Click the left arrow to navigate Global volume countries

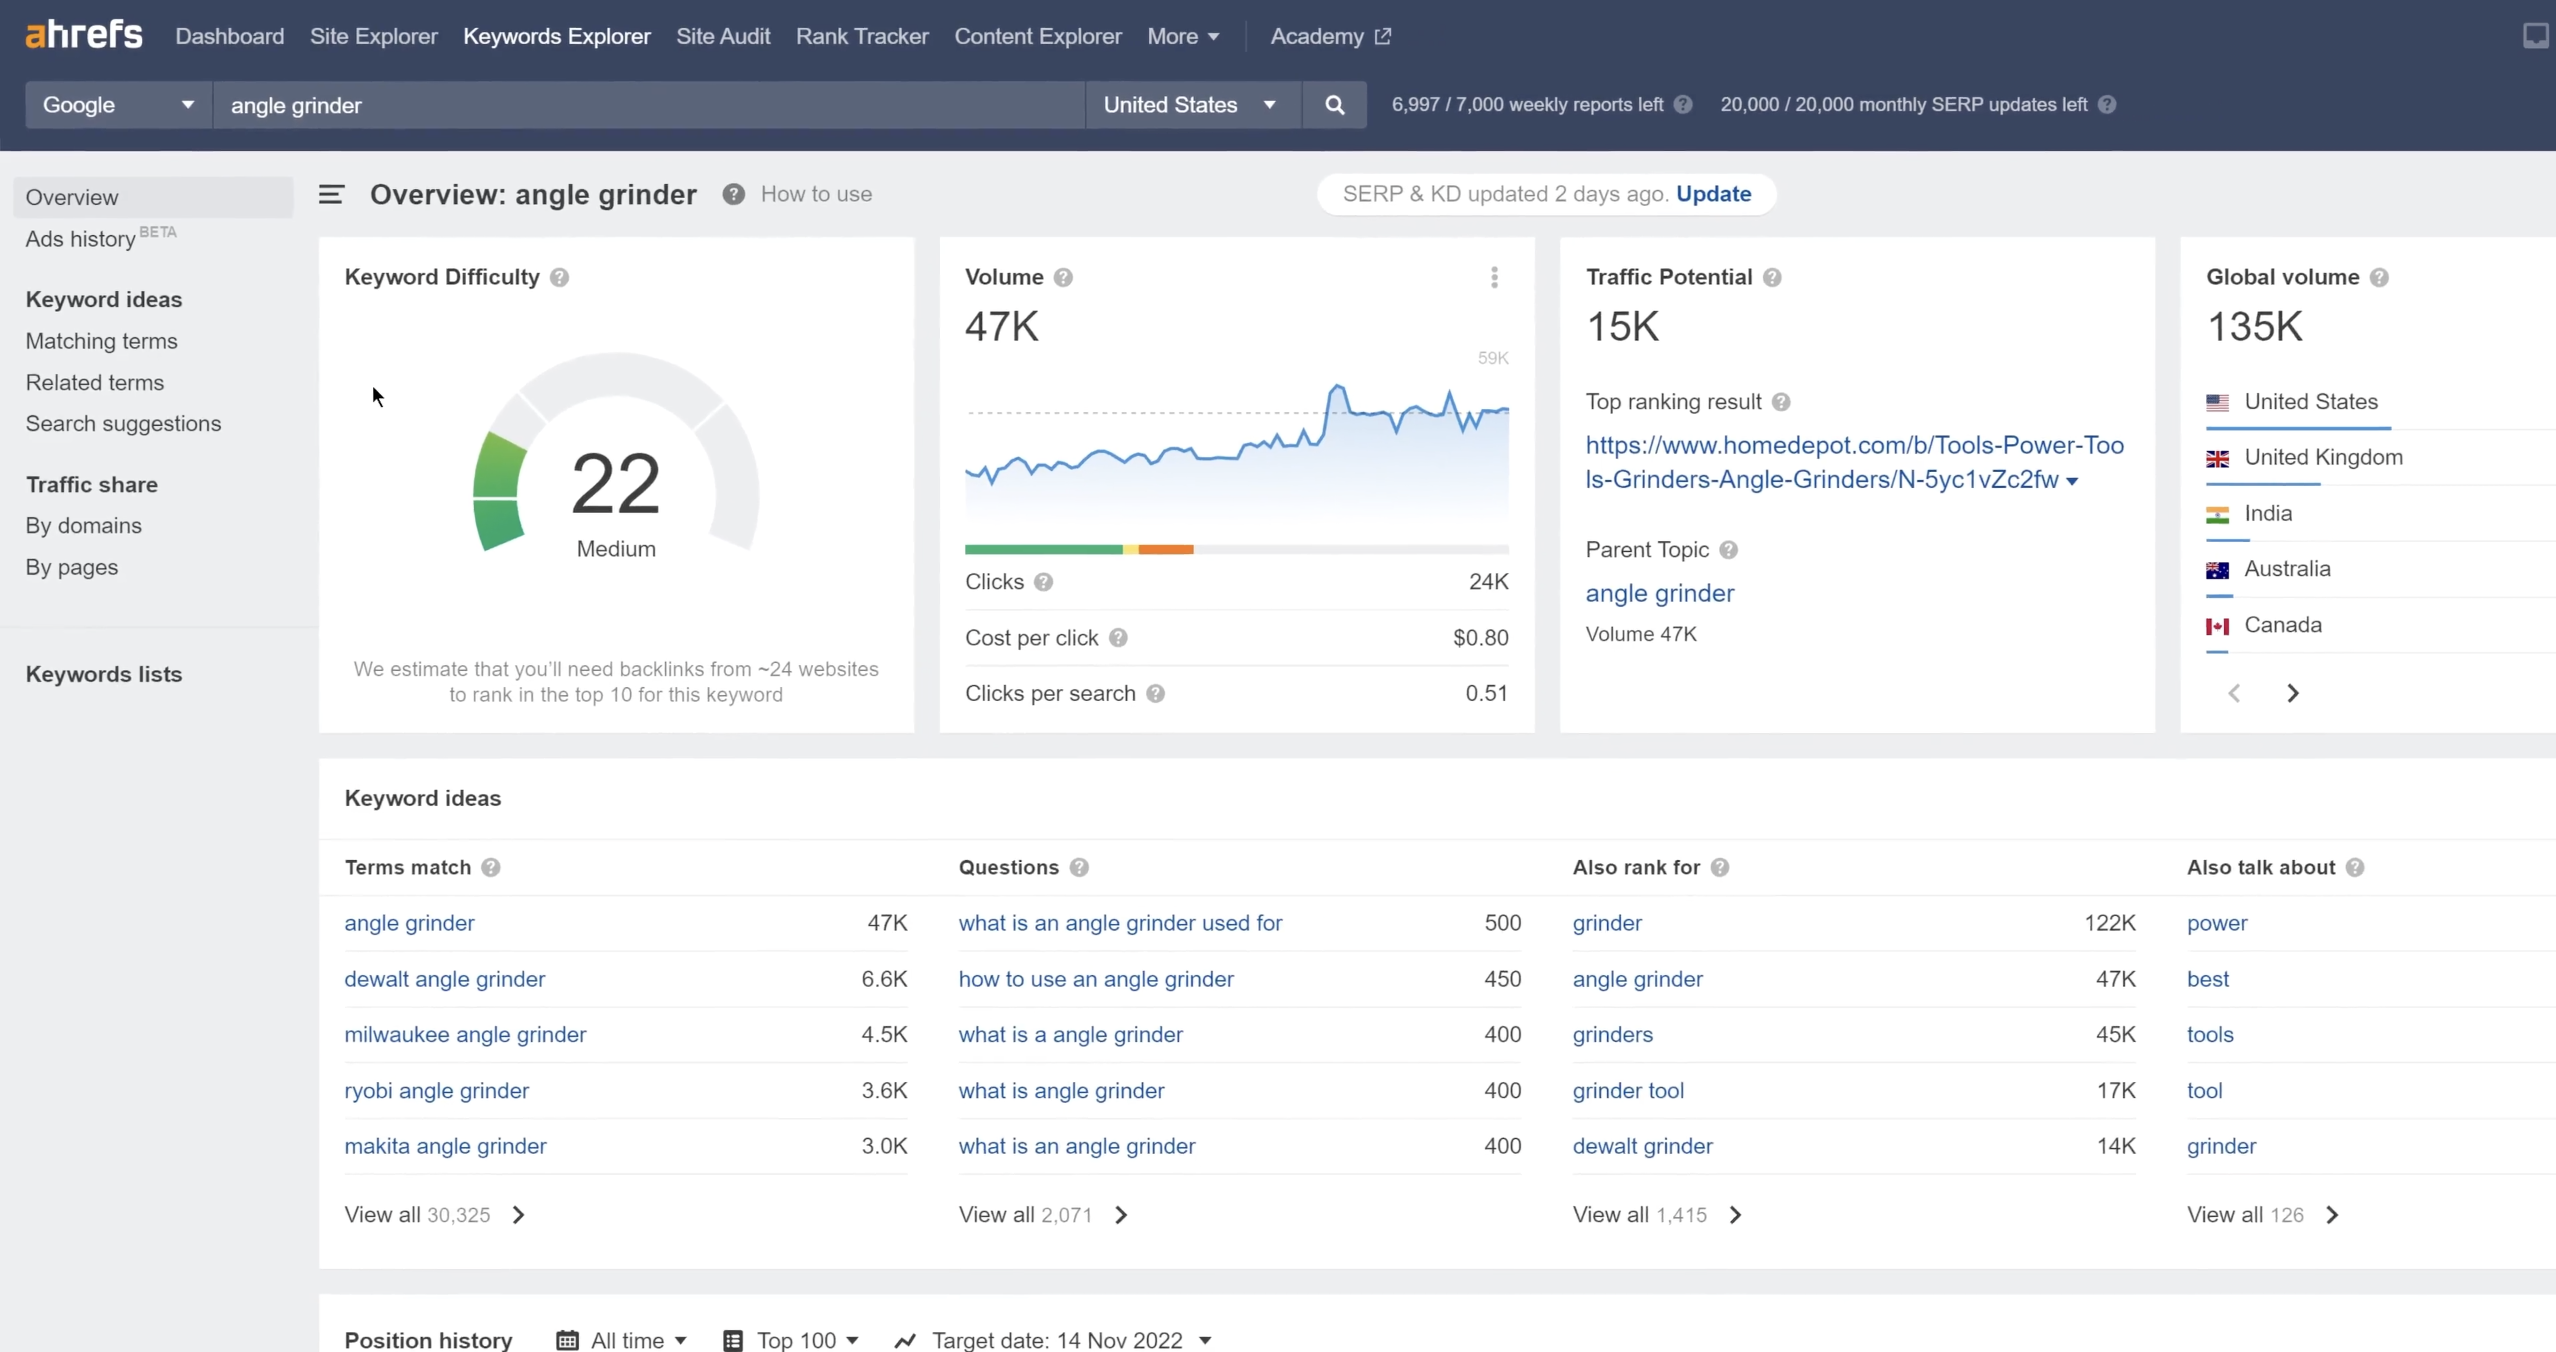[2235, 693]
